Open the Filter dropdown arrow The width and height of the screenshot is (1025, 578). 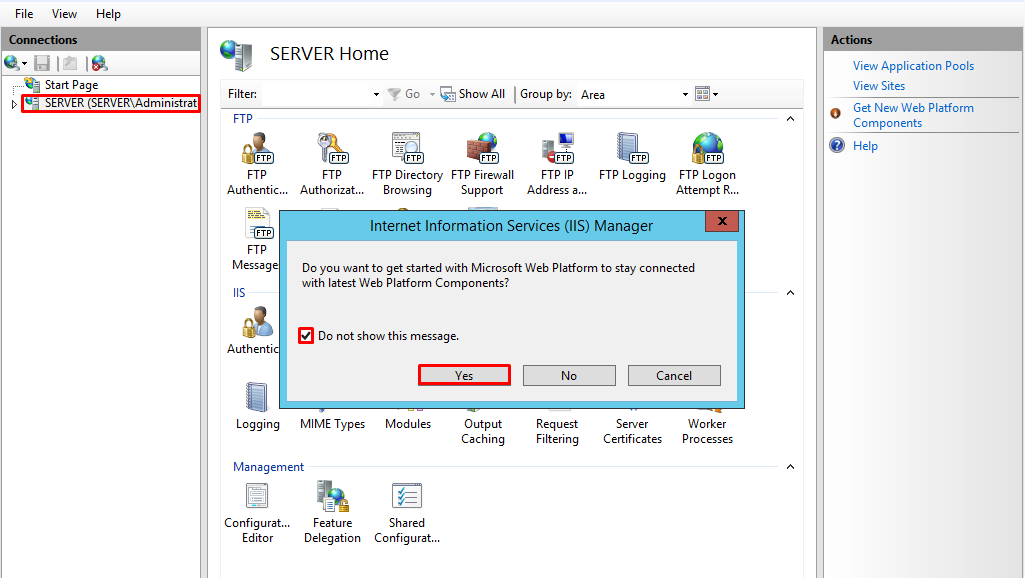point(376,95)
